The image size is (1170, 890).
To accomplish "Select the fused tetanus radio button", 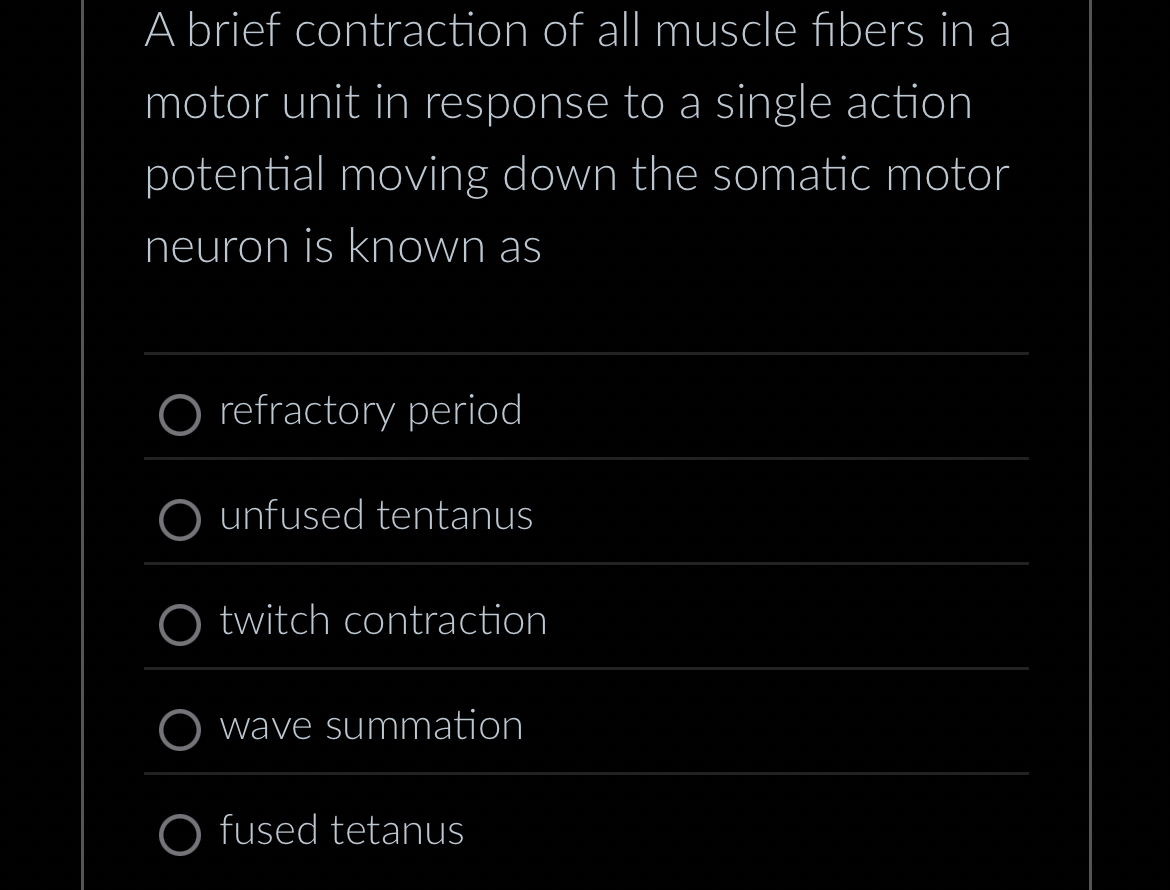I will pos(180,835).
